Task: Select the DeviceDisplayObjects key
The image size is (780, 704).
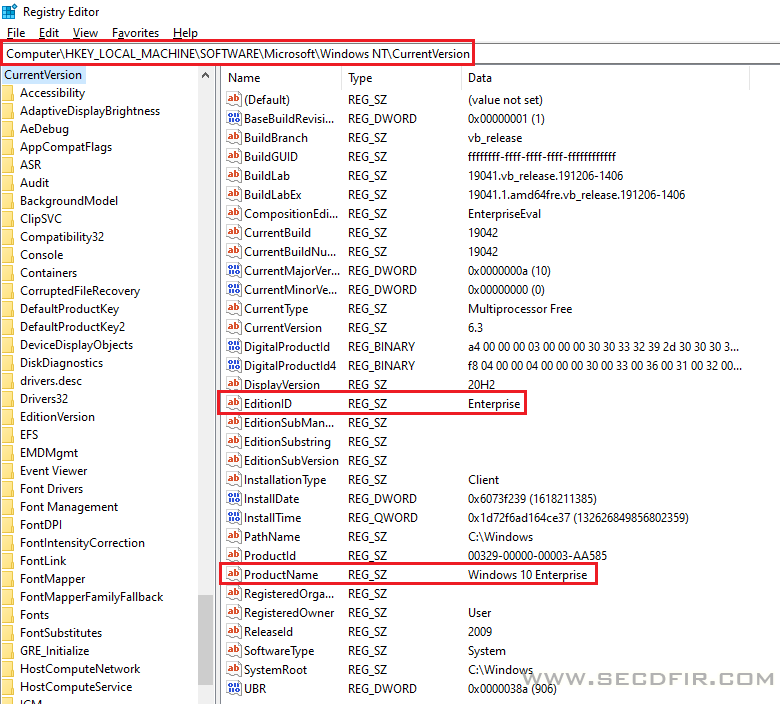Action: (76, 345)
